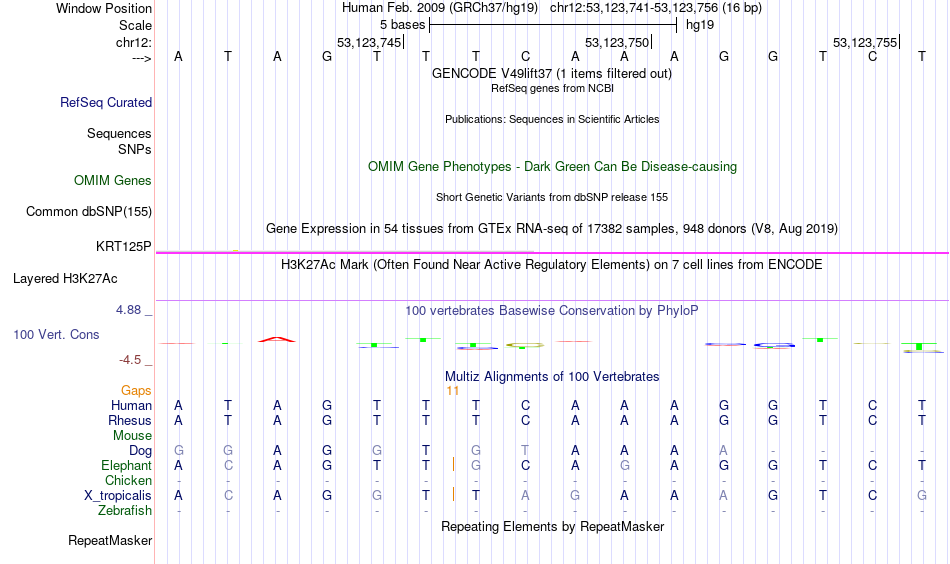The image size is (950, 564).
Task: Click the 4.88 upper PhyloP axis value
Action: [x=128, y=310]
